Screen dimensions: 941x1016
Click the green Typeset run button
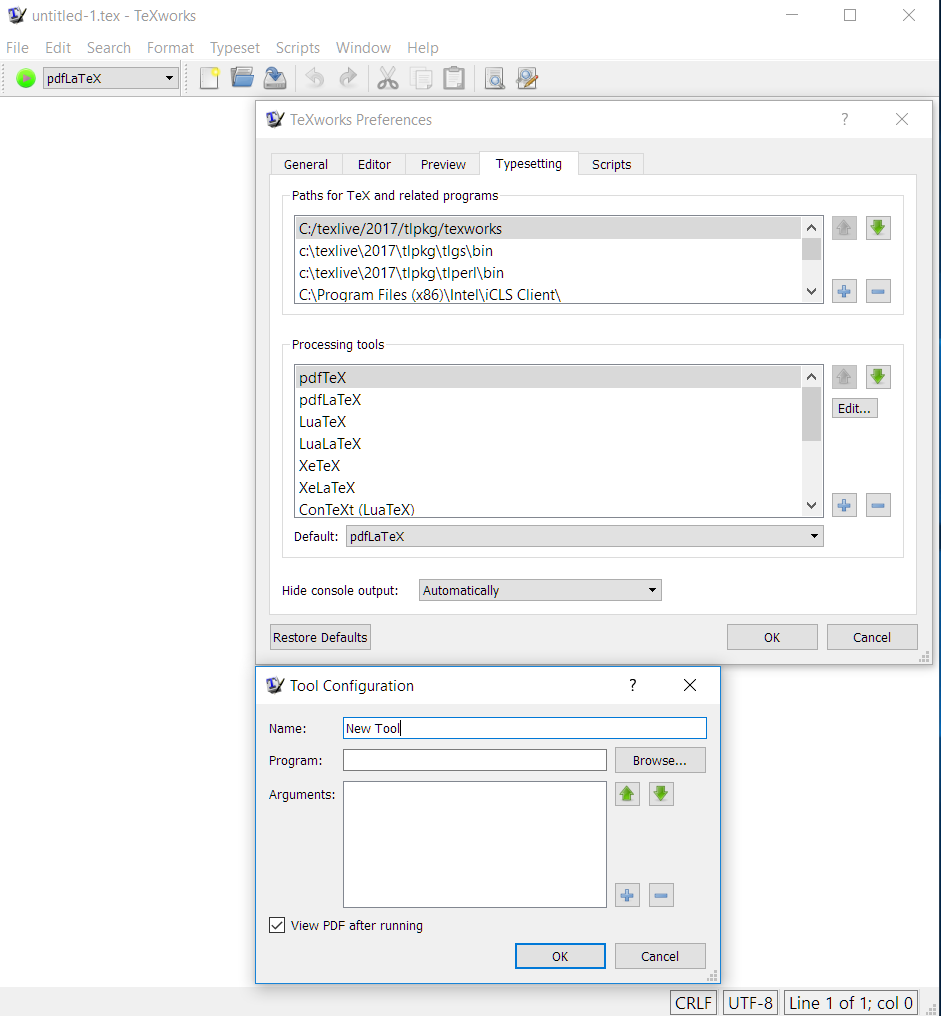tap(26, 78)
